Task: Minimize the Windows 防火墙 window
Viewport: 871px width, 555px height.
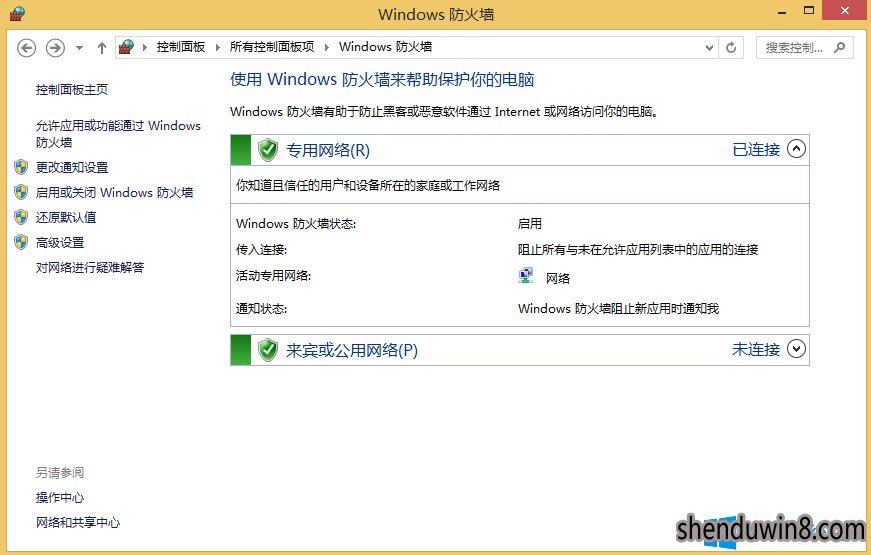Action: (x=782, y=11)
